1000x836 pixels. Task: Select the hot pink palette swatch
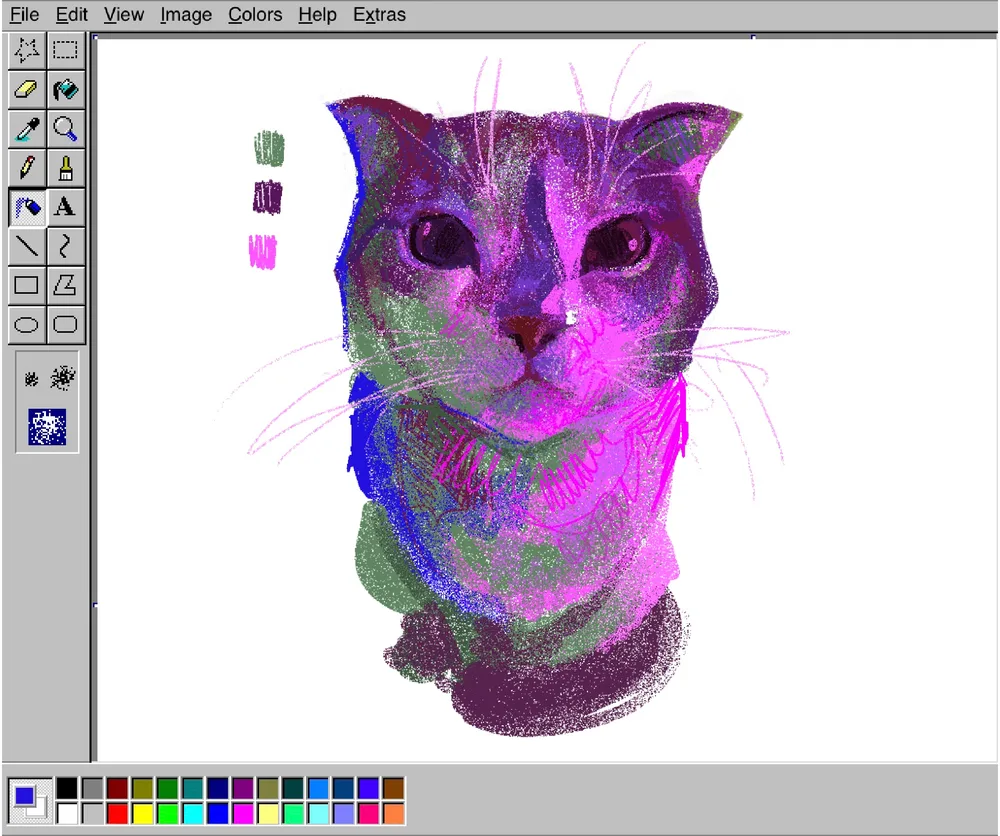click(x=369, y=814)
